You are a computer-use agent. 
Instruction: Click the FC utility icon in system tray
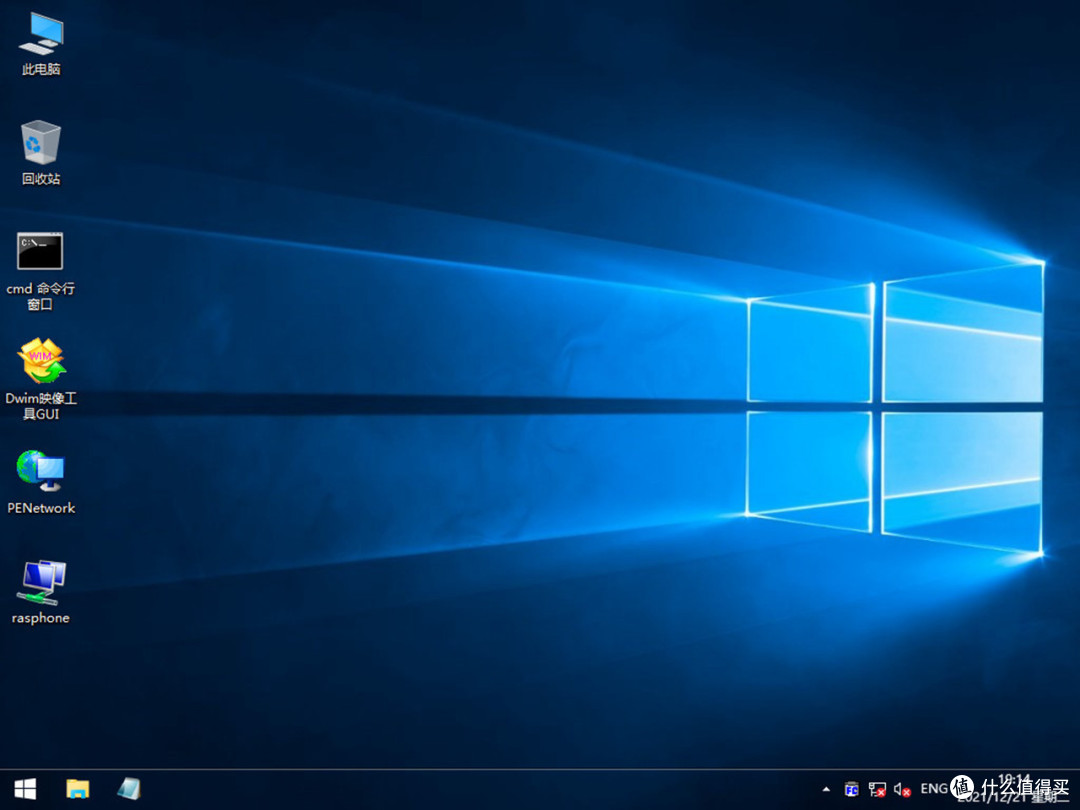(x=851, y=789)
